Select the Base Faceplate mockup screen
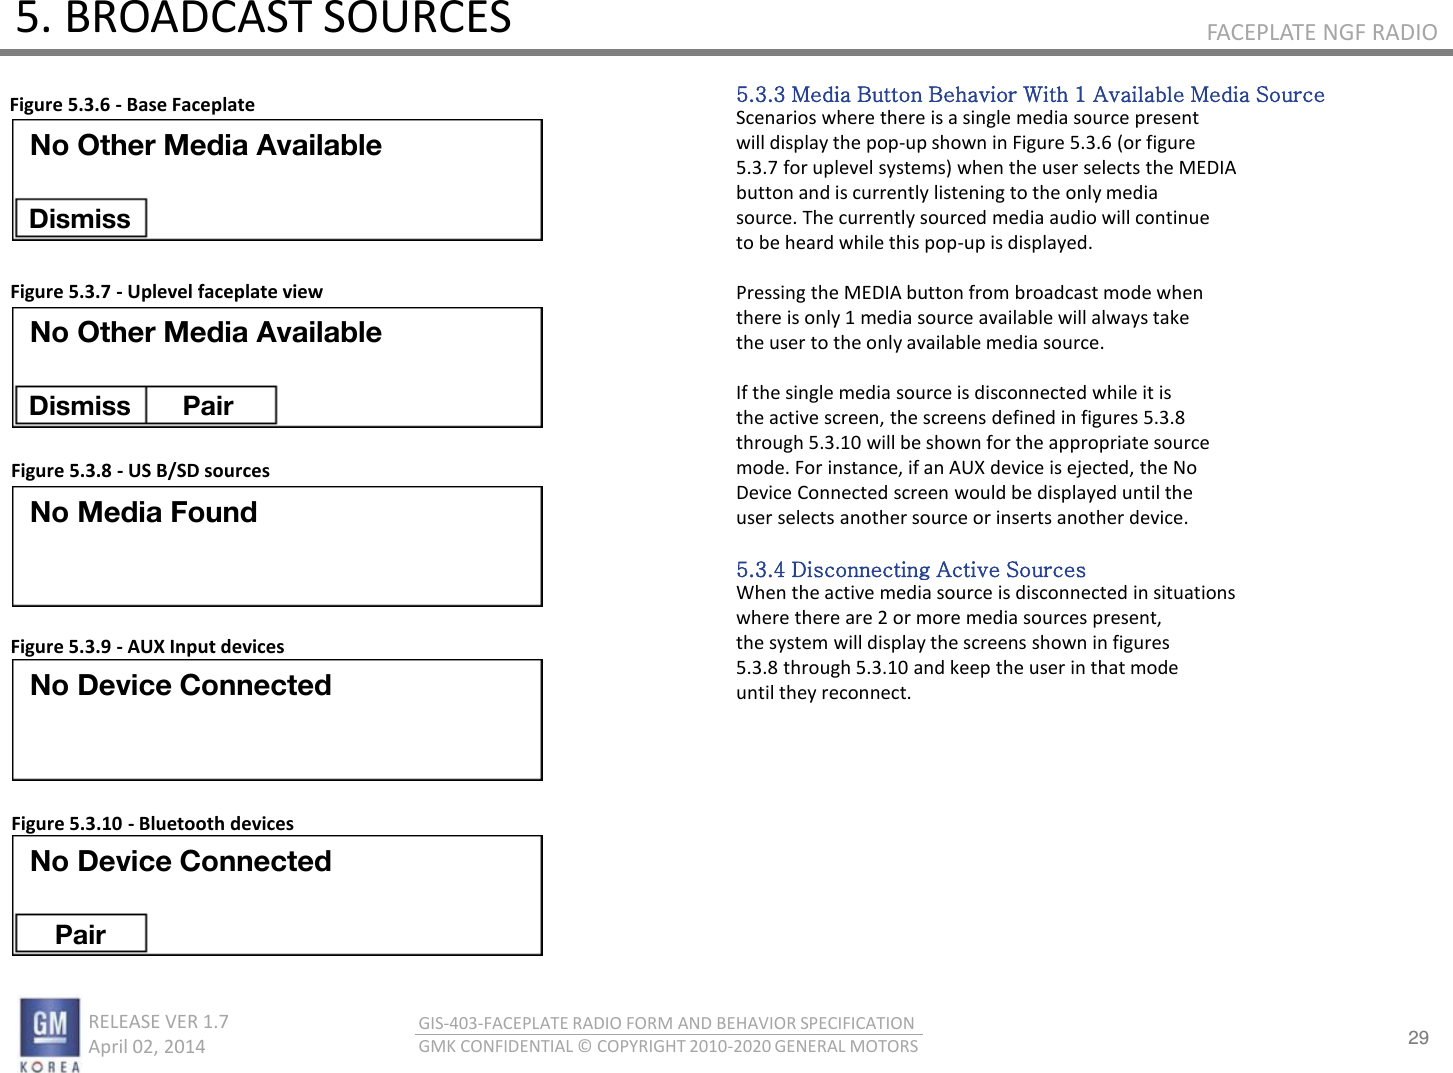1453x1073 pixels. click(x=277, y=178)
